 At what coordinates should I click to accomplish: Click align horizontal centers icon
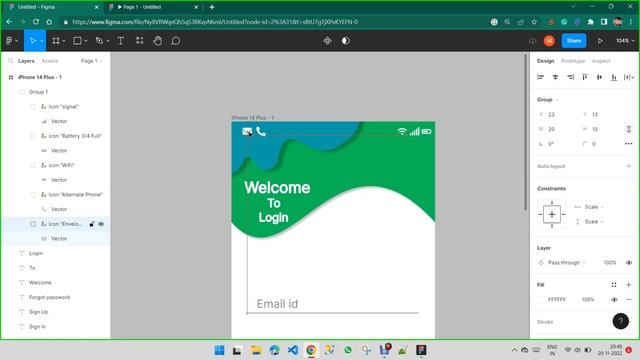click(x=555, y=77)
